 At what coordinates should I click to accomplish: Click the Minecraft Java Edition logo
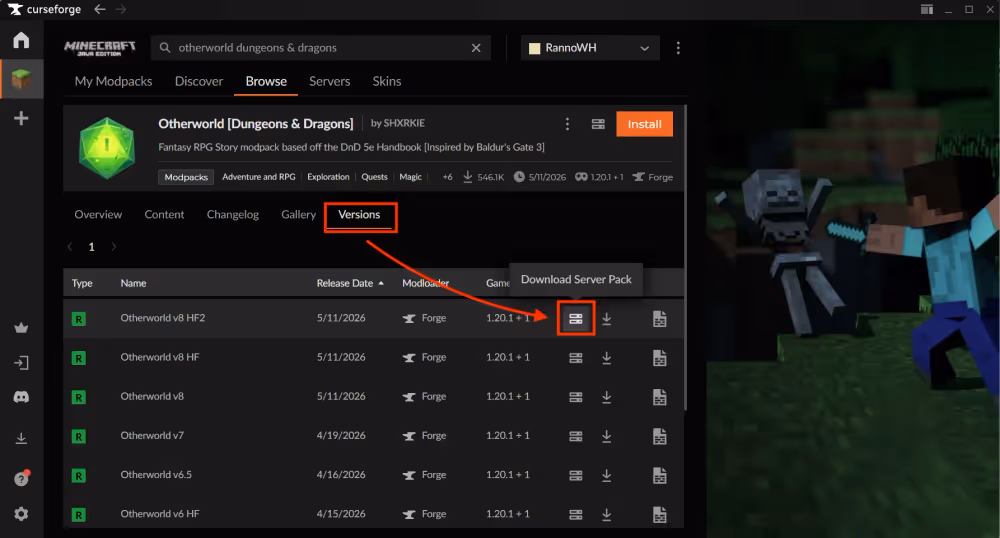coord(99,48)
